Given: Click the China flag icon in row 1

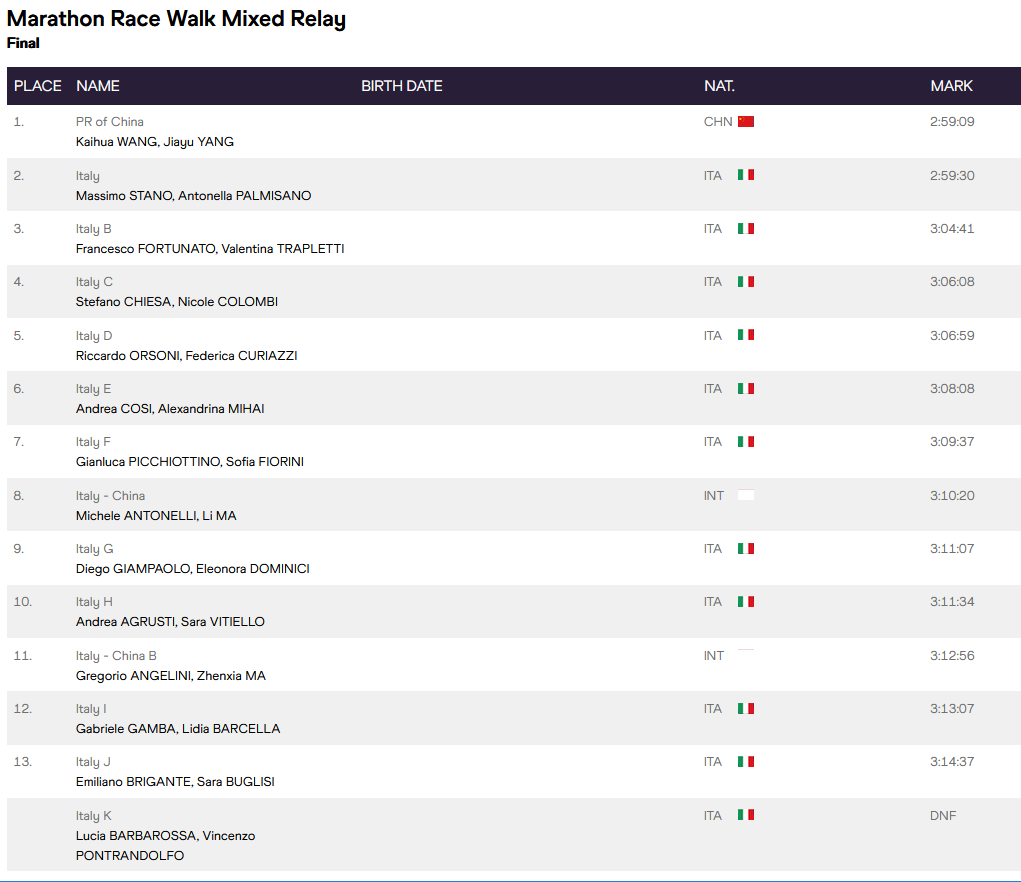Looking at the screenshot, I should [746, 122].
